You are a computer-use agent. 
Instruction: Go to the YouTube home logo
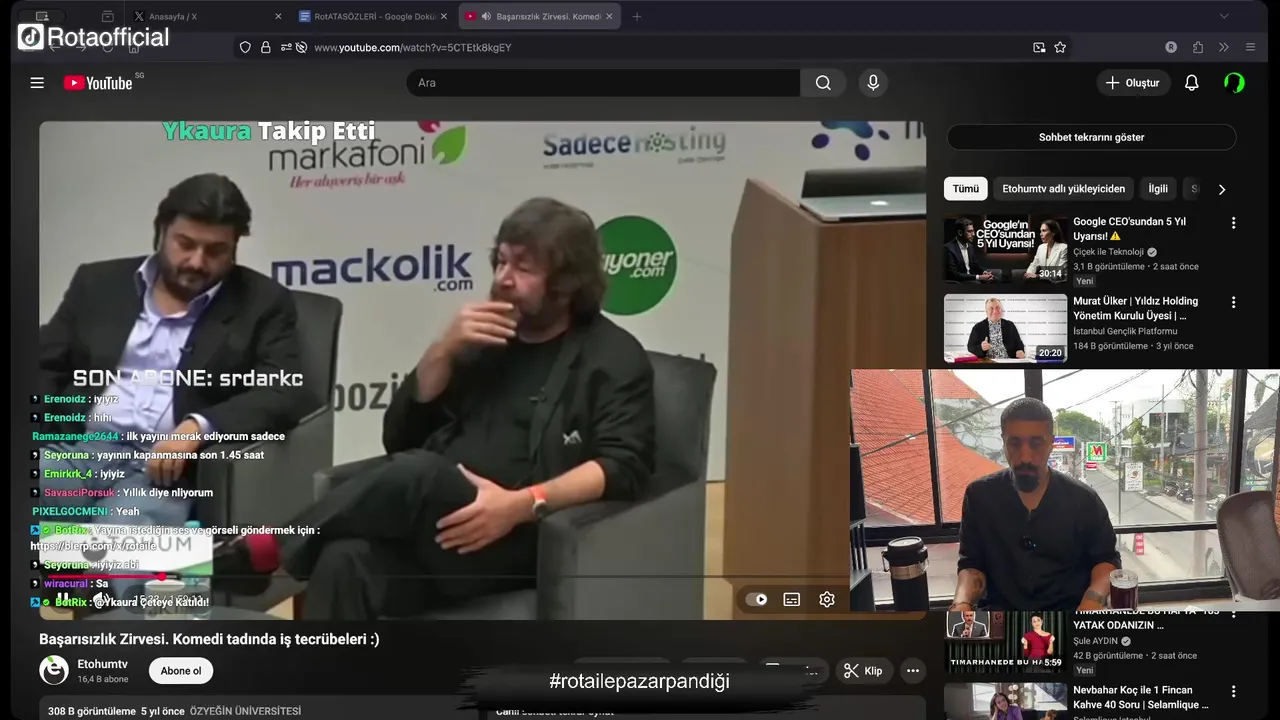click(98, 83)
